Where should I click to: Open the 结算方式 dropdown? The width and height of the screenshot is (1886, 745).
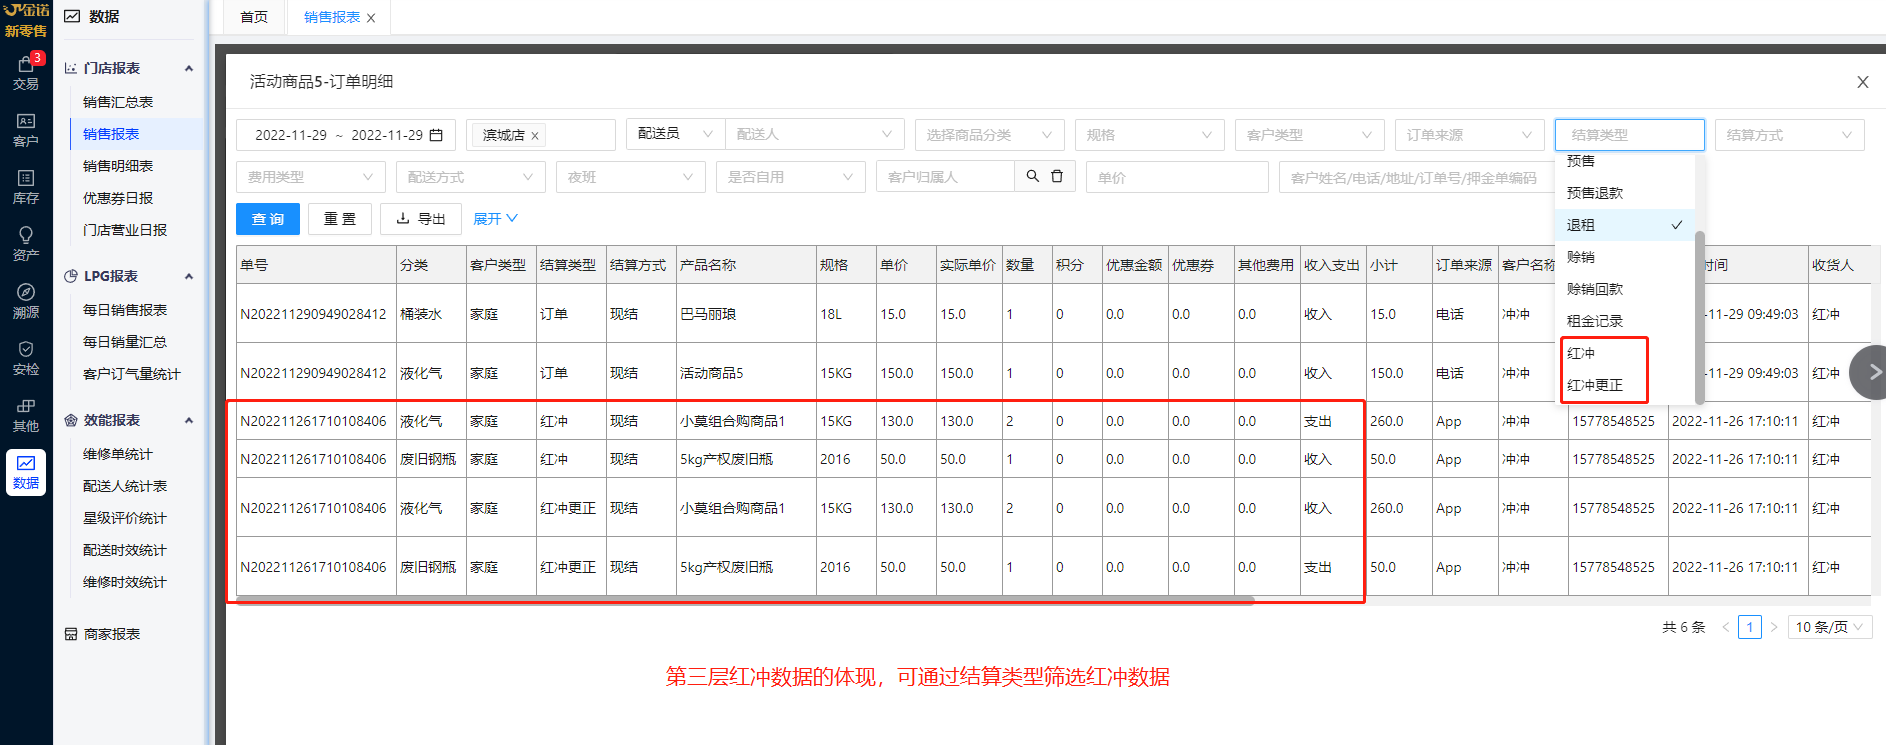tap(1788, 135)
